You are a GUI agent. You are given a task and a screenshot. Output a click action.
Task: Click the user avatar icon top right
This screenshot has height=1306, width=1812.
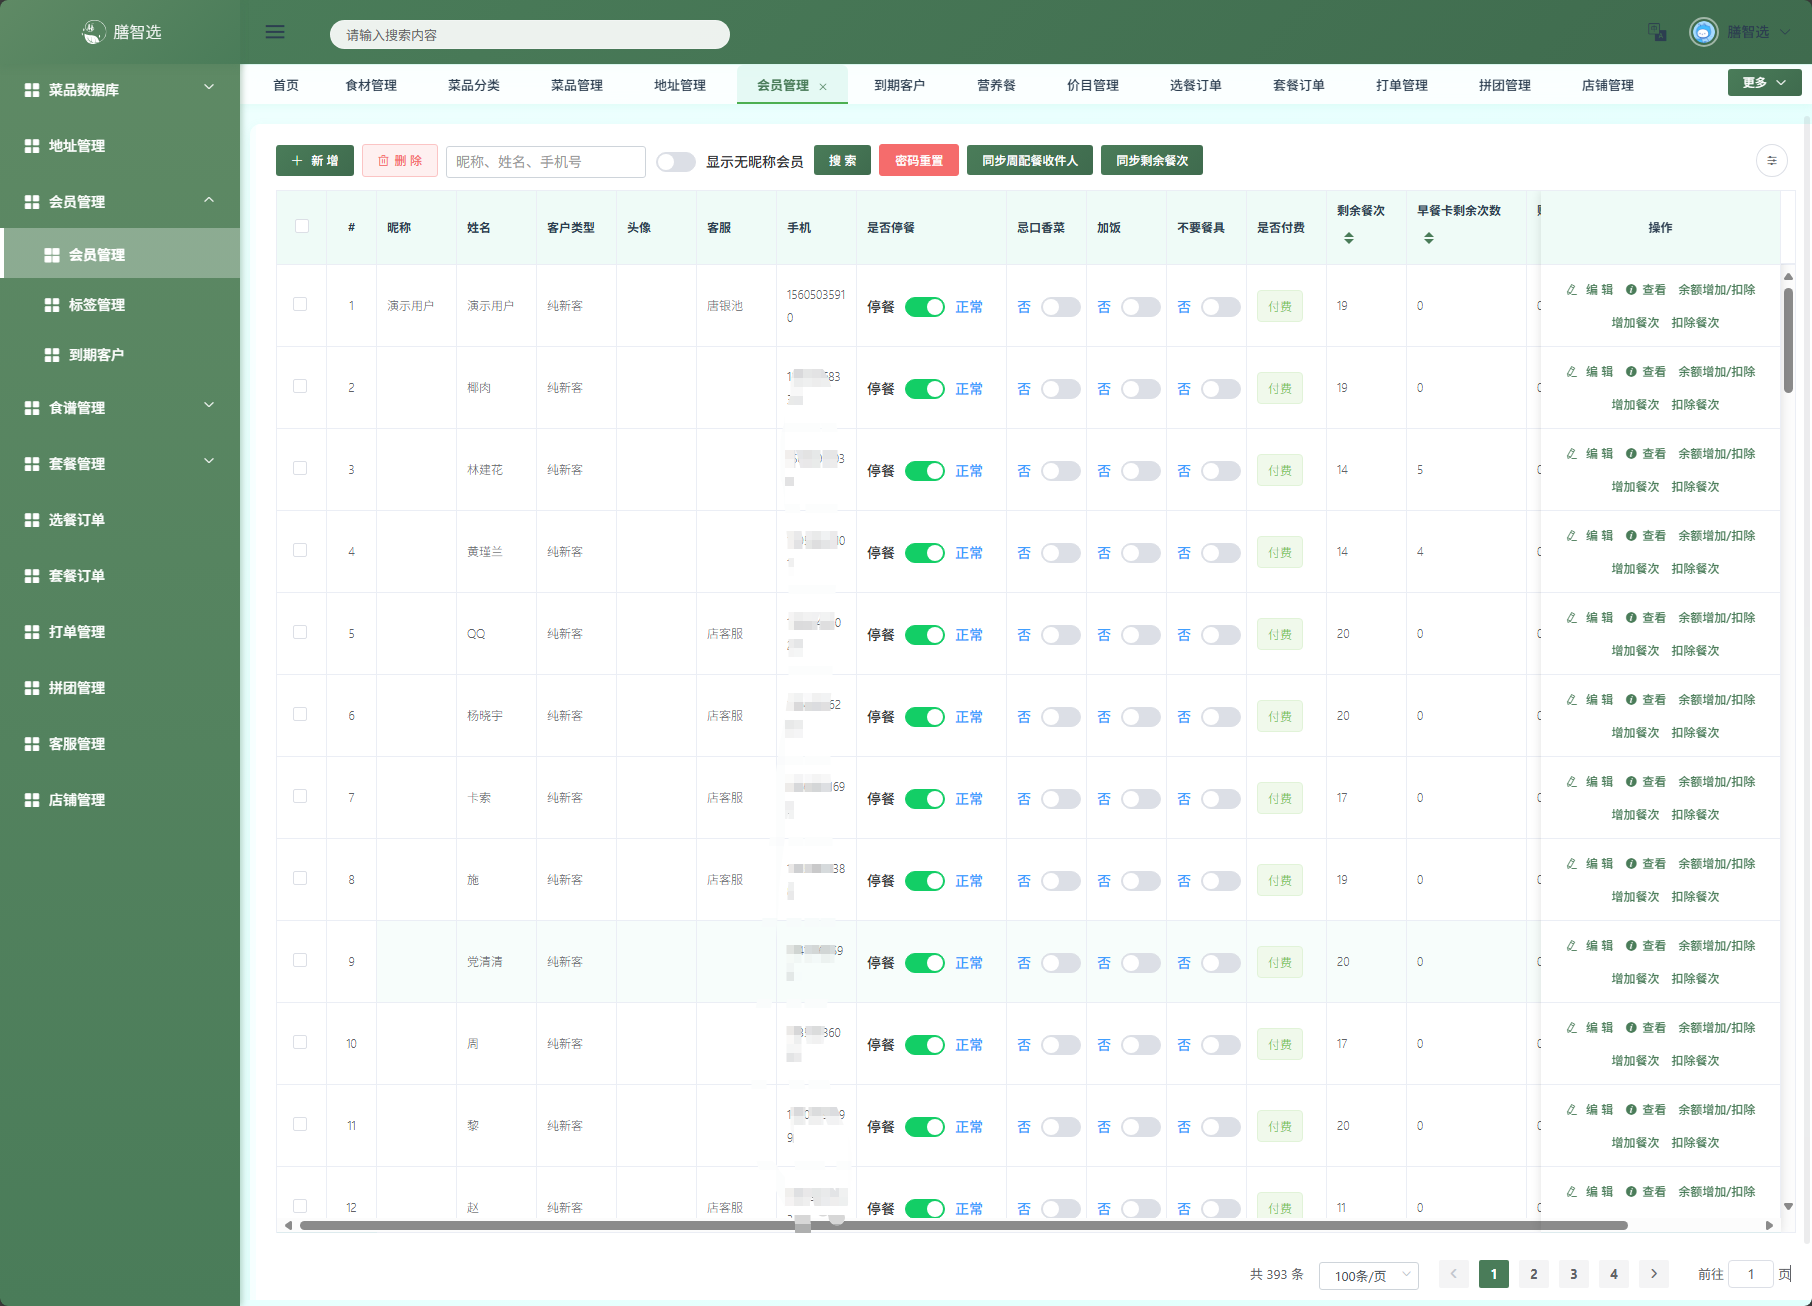(x=1703, y=32)
